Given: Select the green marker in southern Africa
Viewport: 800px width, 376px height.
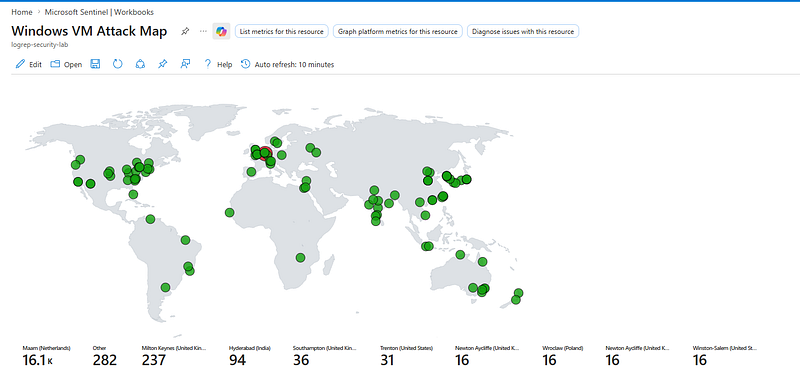Looking at the screenshot, I should [x=301, y=257].
